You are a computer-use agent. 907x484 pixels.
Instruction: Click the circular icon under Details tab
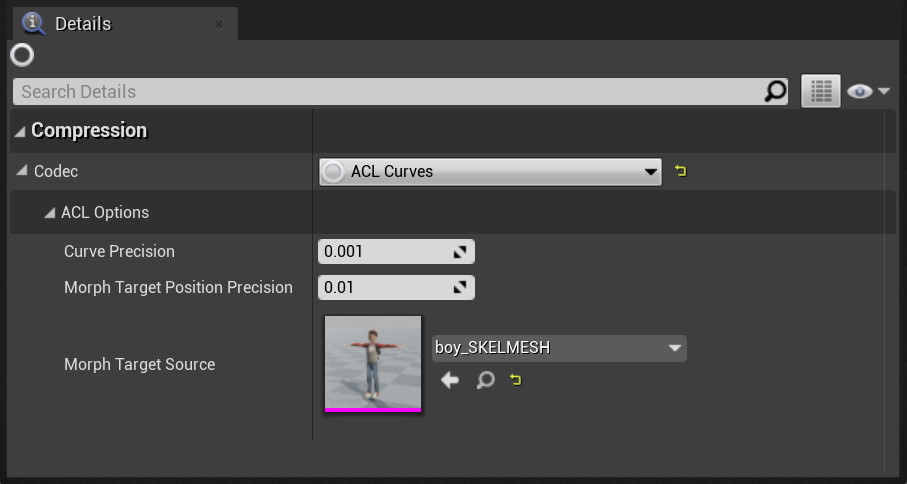[x=22, y=56]
